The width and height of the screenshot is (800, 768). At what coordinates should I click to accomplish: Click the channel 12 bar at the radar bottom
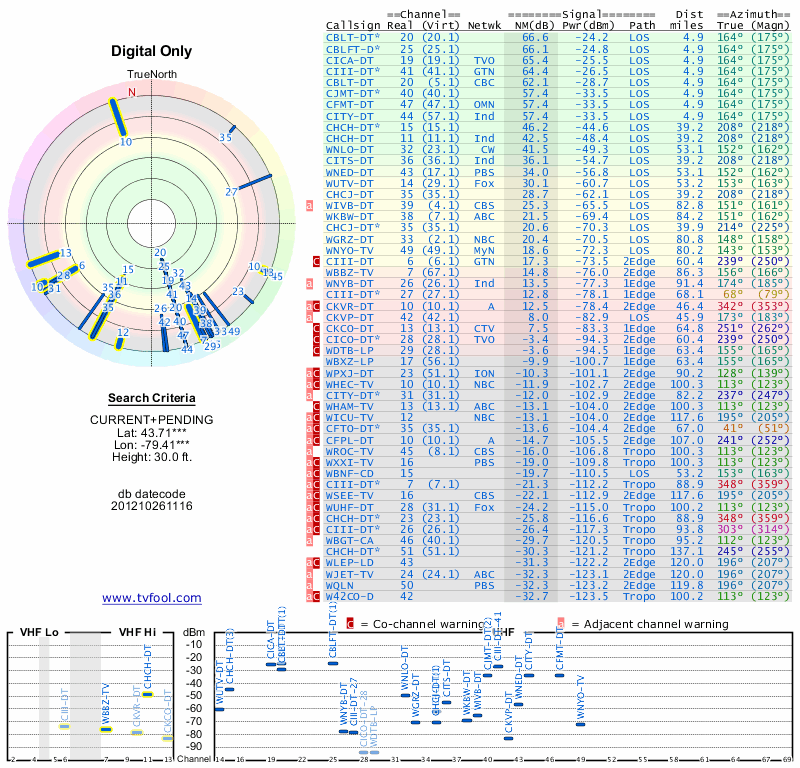[119, 344]
